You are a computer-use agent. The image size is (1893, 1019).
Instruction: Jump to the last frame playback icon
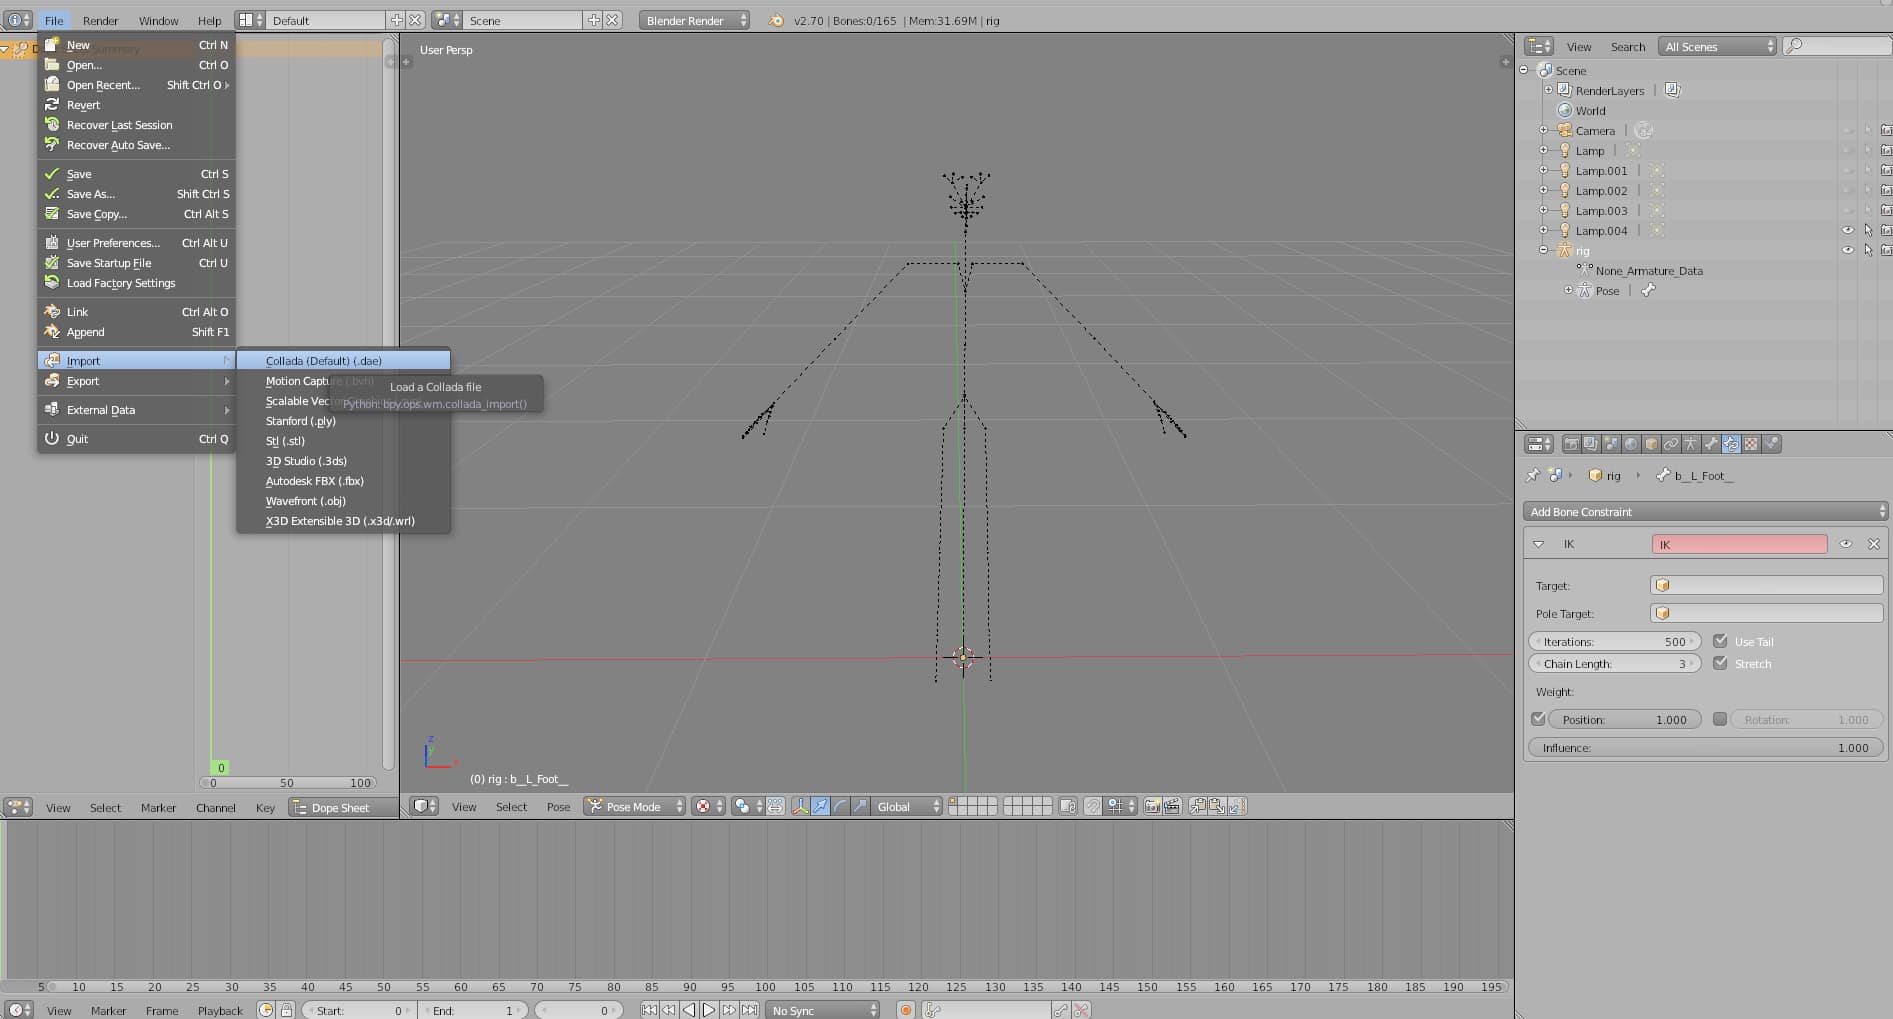tap(750, 1010)
